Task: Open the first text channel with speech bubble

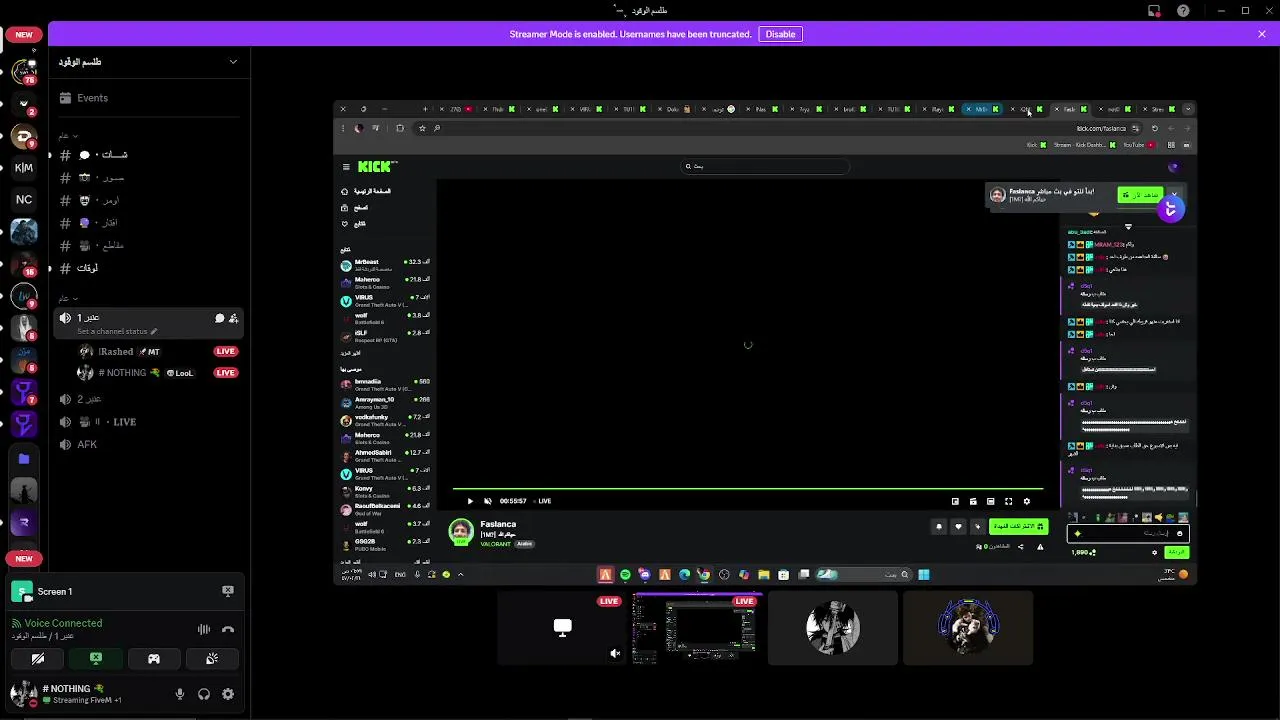Action: [150, 155]
